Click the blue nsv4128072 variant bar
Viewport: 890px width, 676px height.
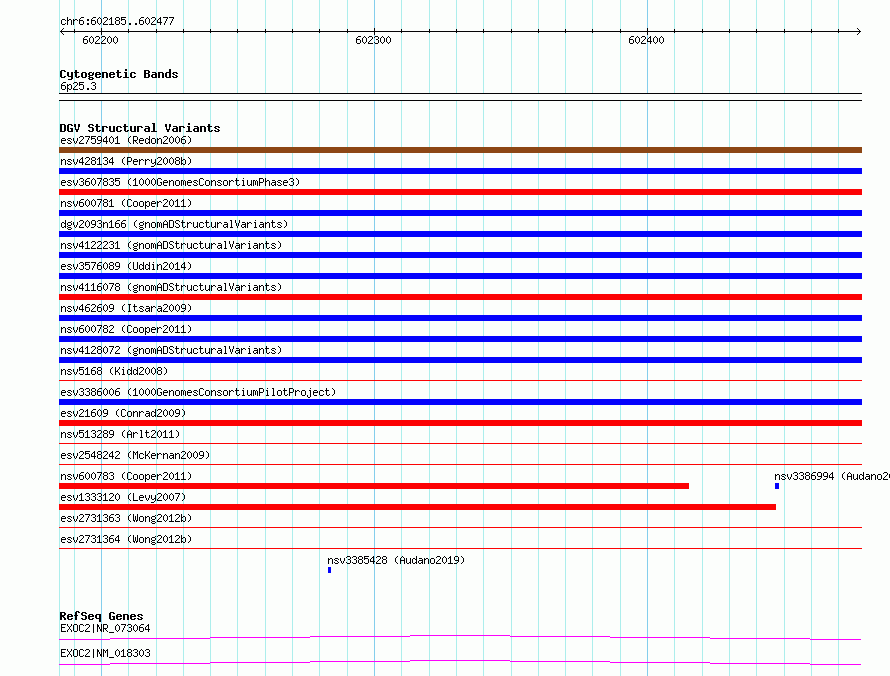[x=460, y=360]
